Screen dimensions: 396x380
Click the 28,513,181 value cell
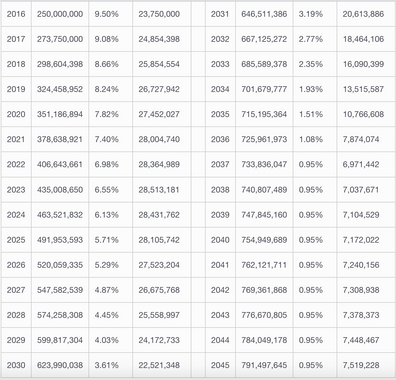[162, 190]
